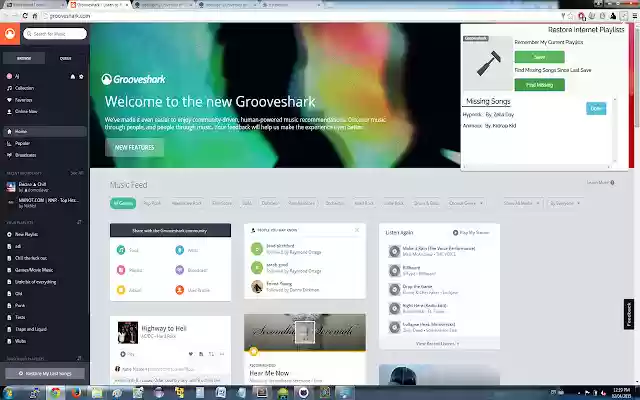Viewport: 640px width, 400px height.
Task: Expand the Choose Genre dropdown
Action: (466, 203)
